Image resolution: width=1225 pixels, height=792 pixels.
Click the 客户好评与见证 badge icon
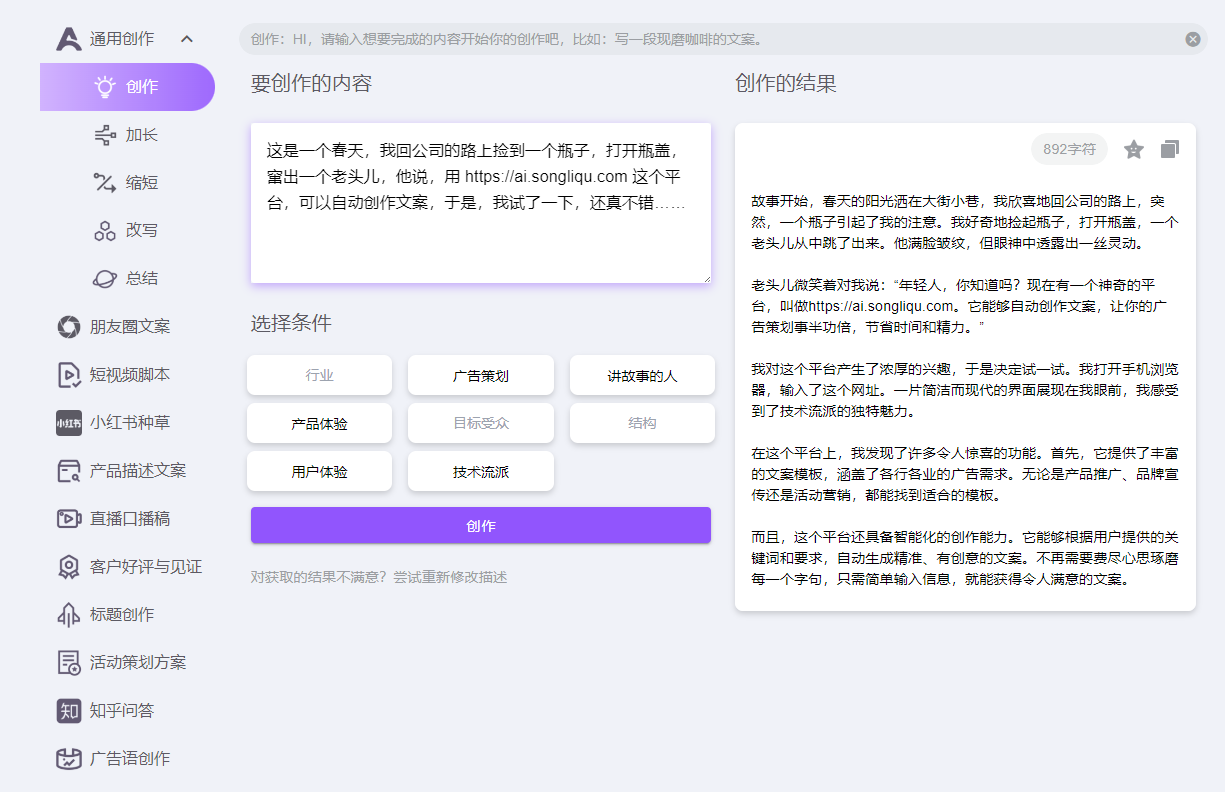pos(69,567)
